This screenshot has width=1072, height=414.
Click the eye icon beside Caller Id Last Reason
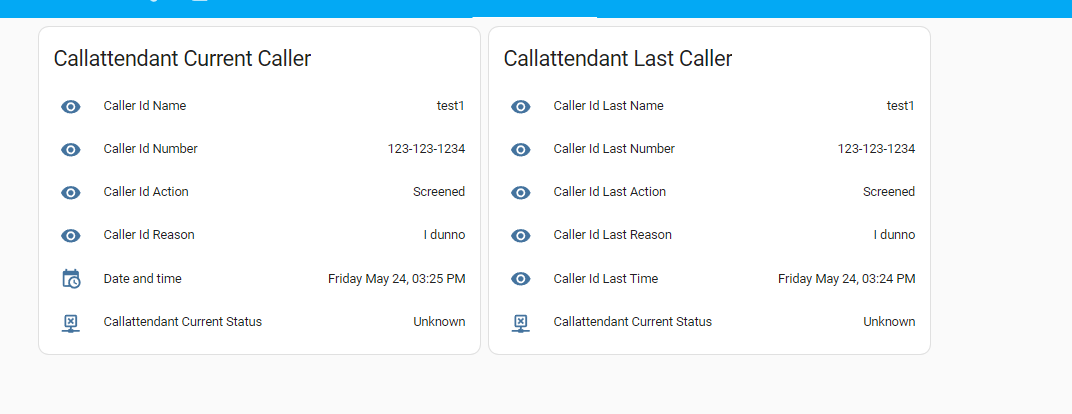pyautogui.click(x=521, y=236)
